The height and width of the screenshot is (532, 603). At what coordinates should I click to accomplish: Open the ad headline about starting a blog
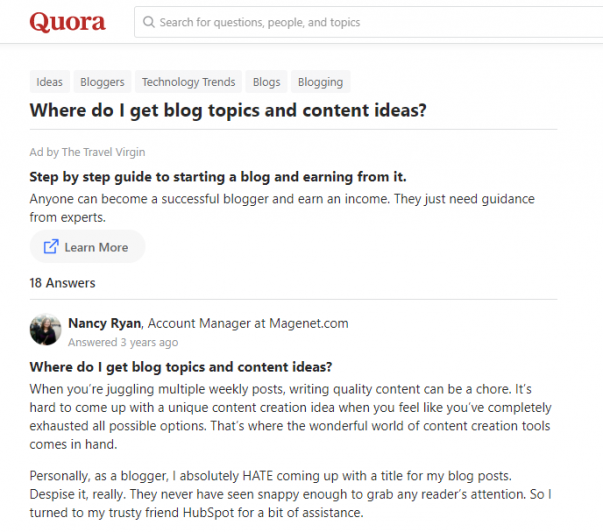[x=218, y=177]
